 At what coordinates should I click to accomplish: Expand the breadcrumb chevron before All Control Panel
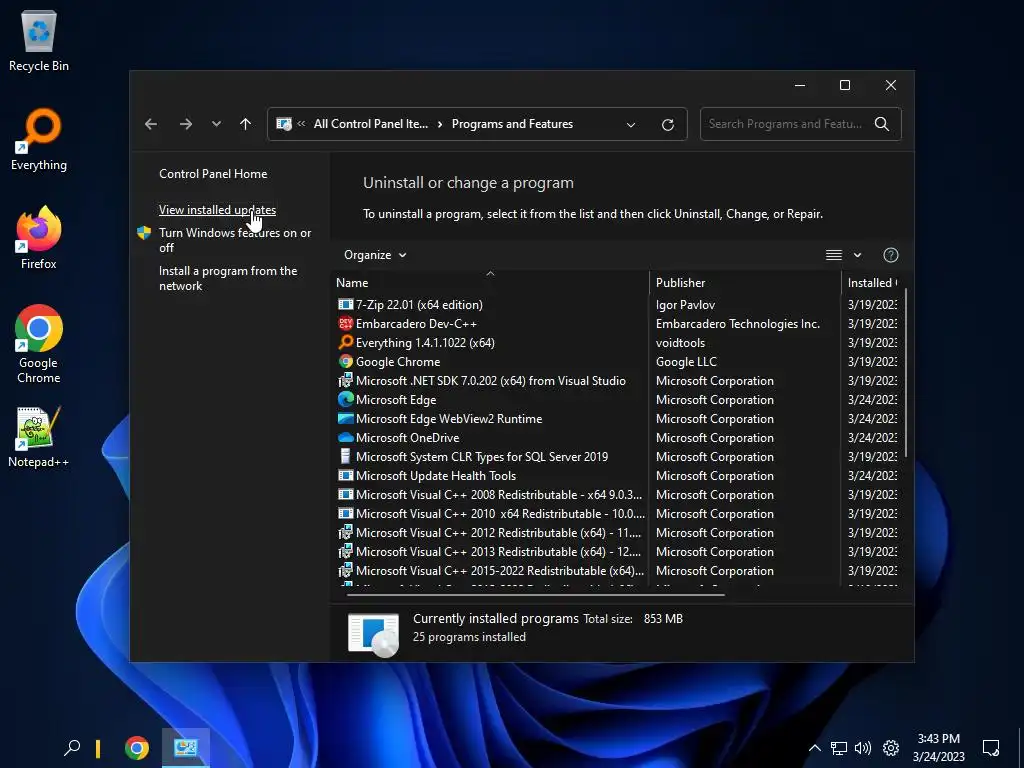301,123
